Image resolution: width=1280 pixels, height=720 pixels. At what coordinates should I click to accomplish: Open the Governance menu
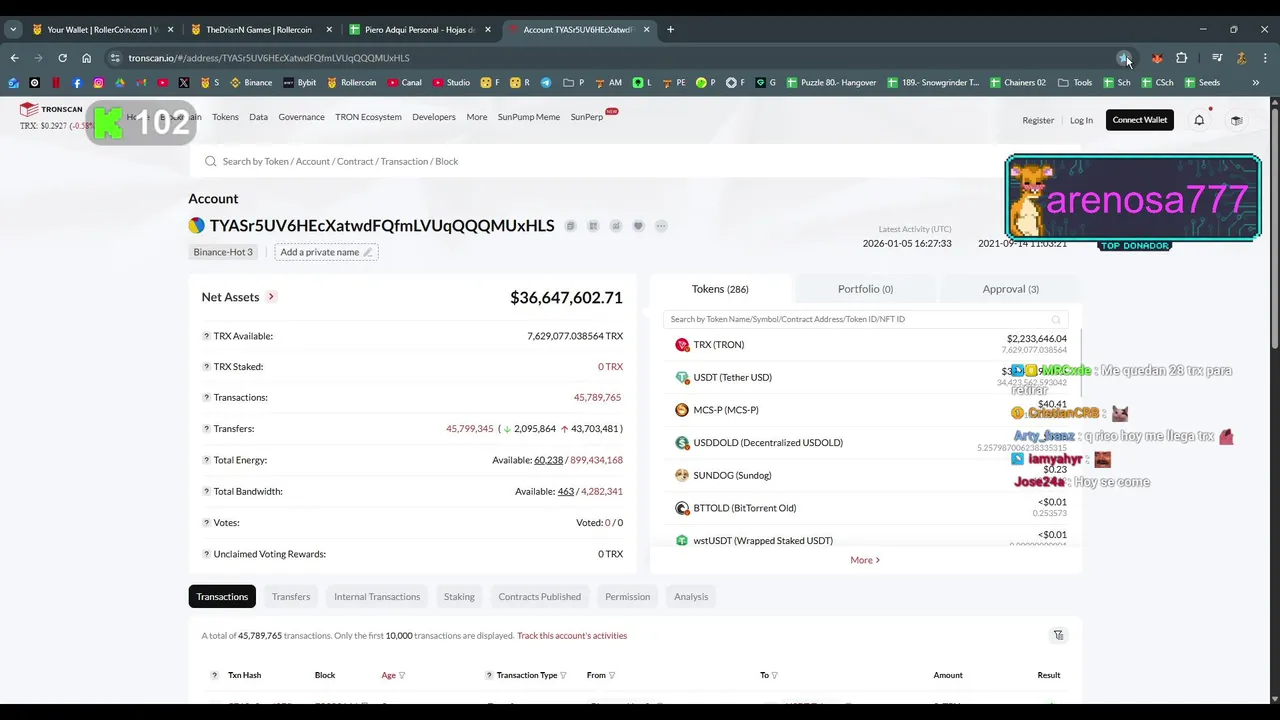(x=301, y=117)
